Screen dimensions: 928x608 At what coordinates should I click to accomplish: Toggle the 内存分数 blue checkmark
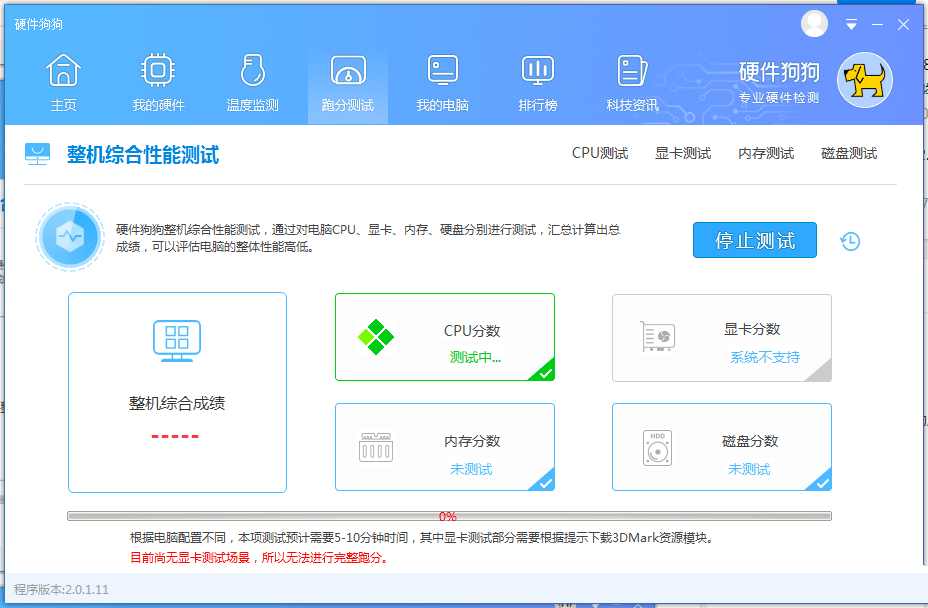click(545, 482)
